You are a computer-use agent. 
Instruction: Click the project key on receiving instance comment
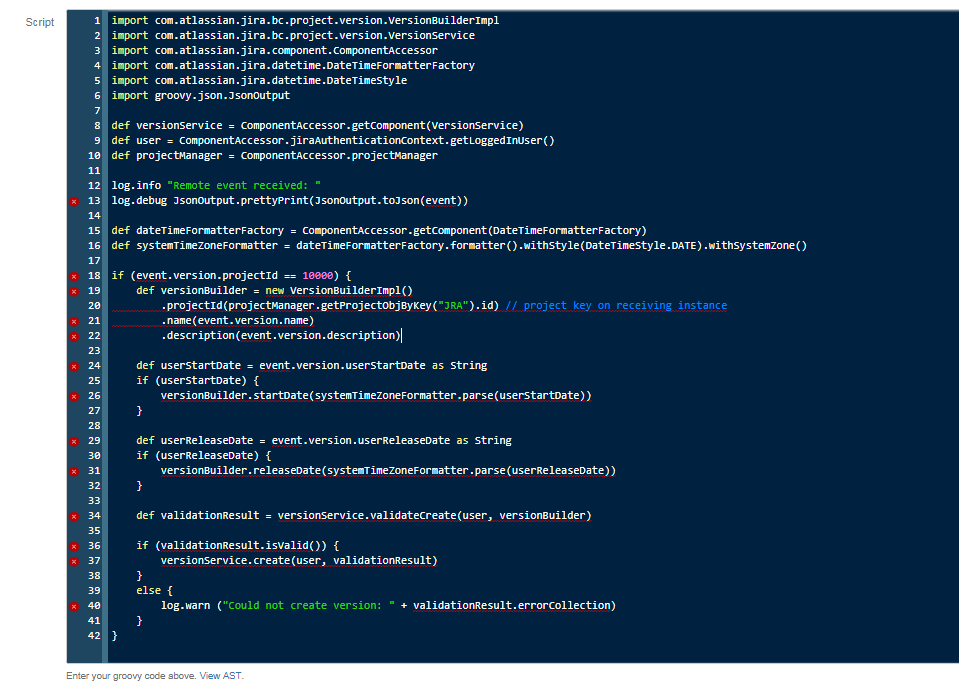(x=616, y=305)
